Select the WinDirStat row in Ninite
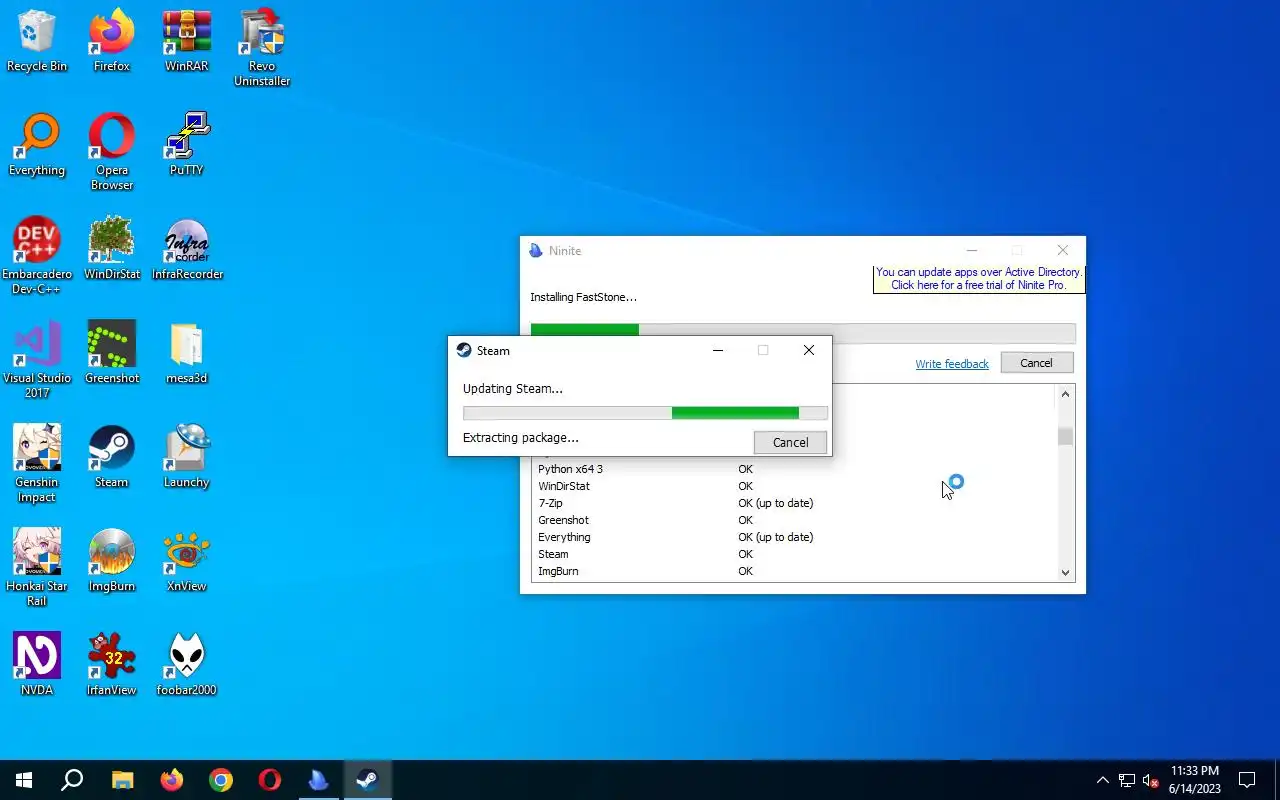Screen dimensions: 1280x800 click(x=794, y=486)
